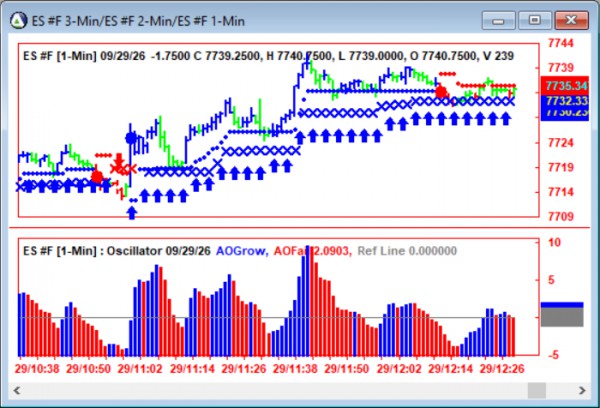Click the oscillator axis value 10
The height and width of the screenshot is (408, 600).
tap(554, 242)
